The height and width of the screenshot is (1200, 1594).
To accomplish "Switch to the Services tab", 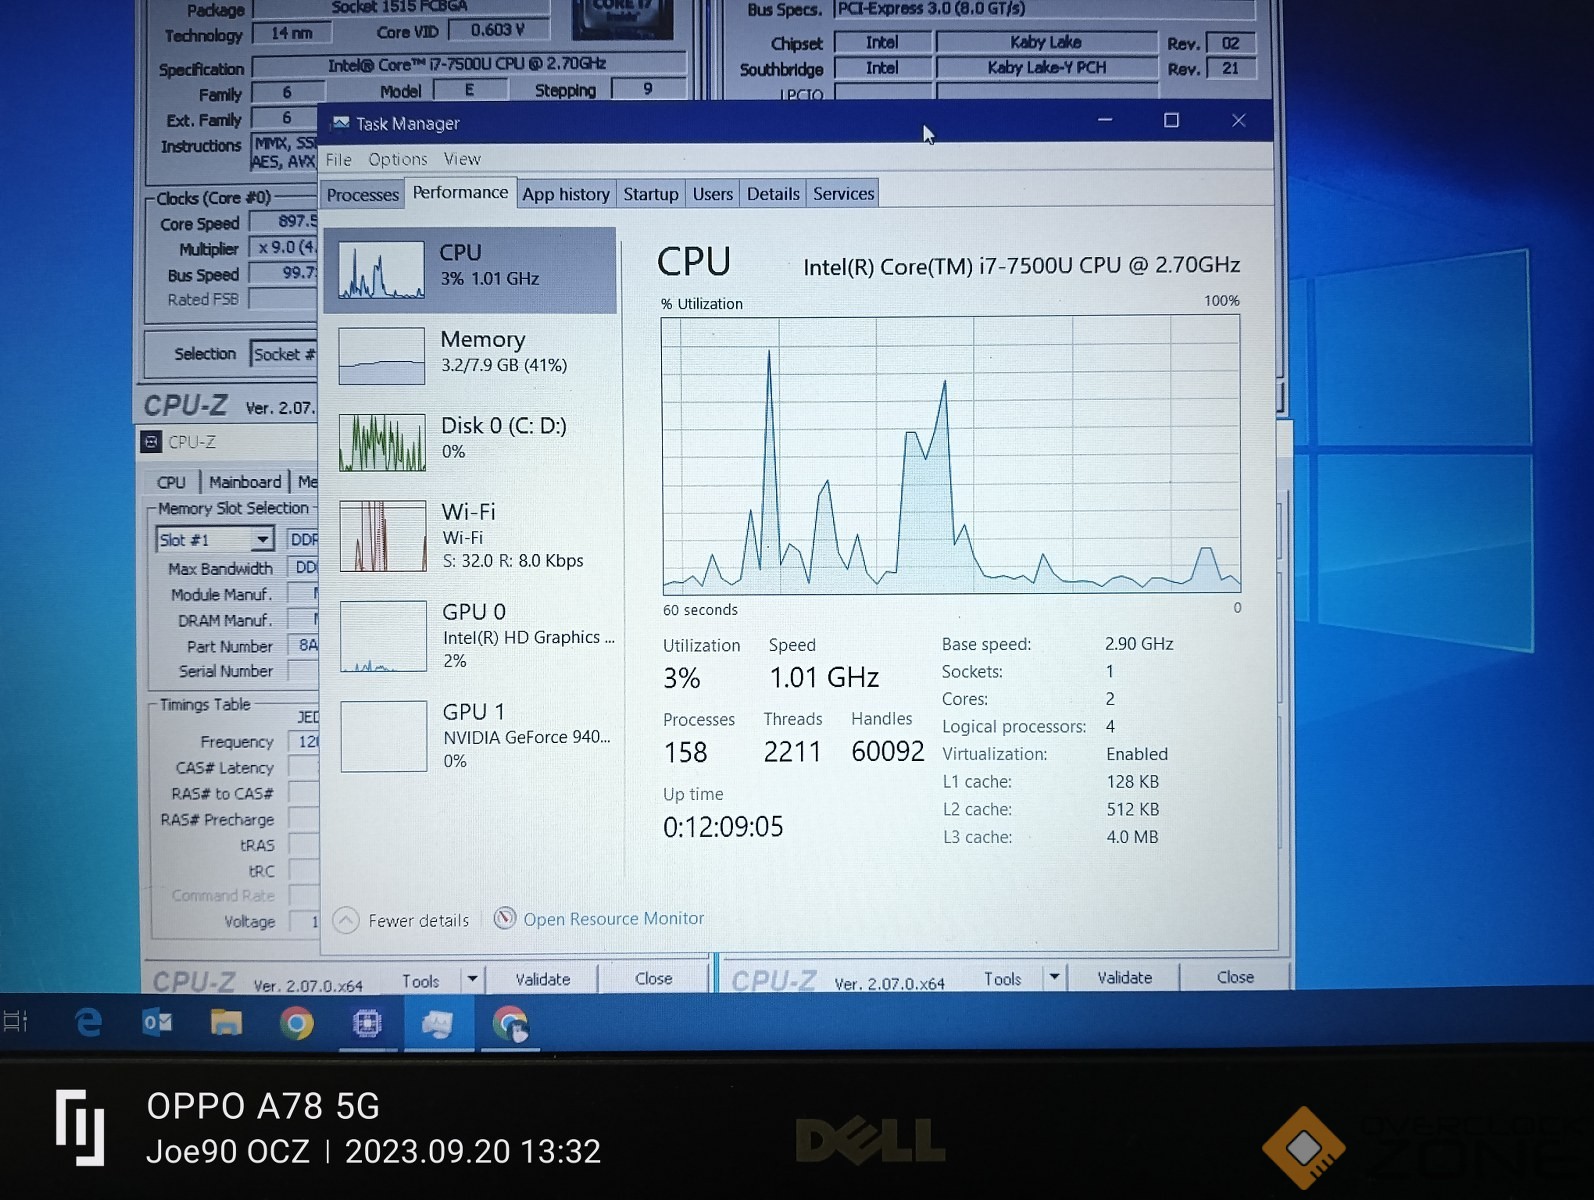I will (x=843, y=194).
